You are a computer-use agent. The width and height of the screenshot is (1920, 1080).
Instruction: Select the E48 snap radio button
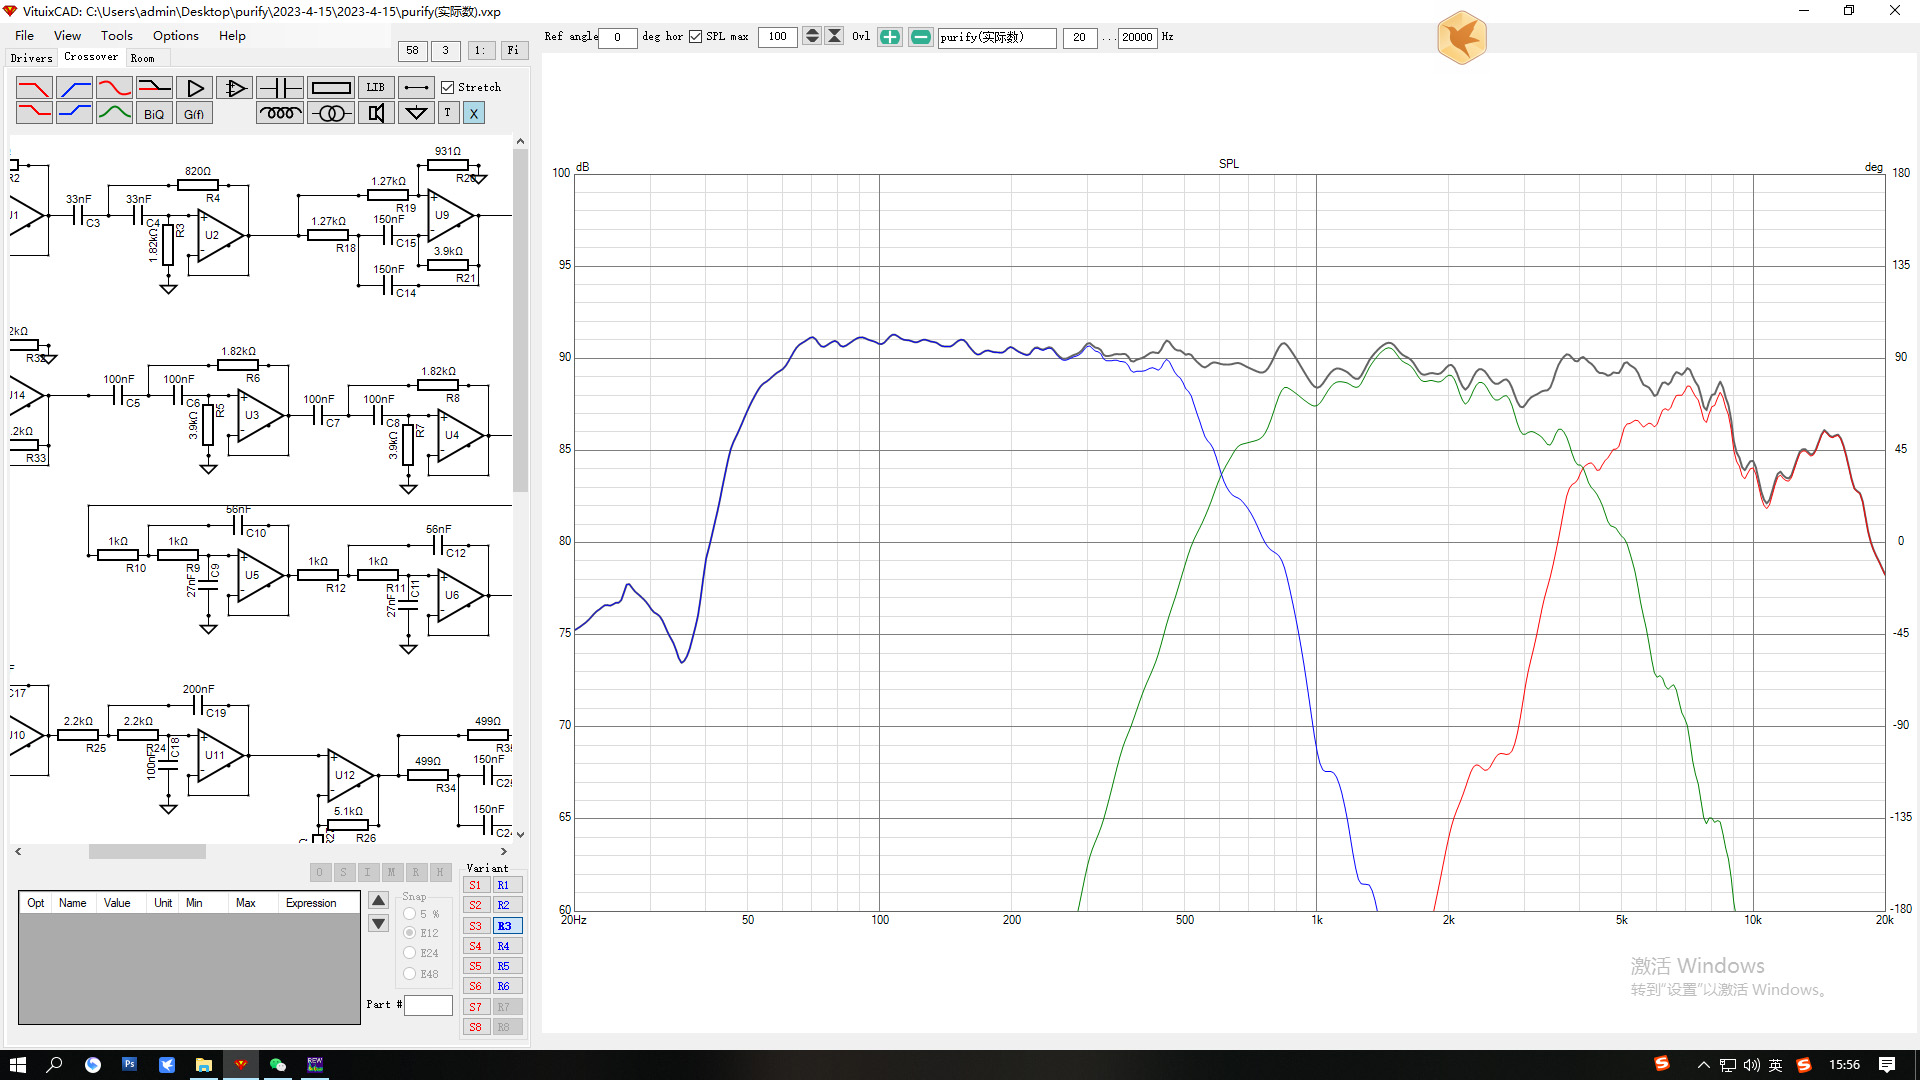tap(409, 974)
